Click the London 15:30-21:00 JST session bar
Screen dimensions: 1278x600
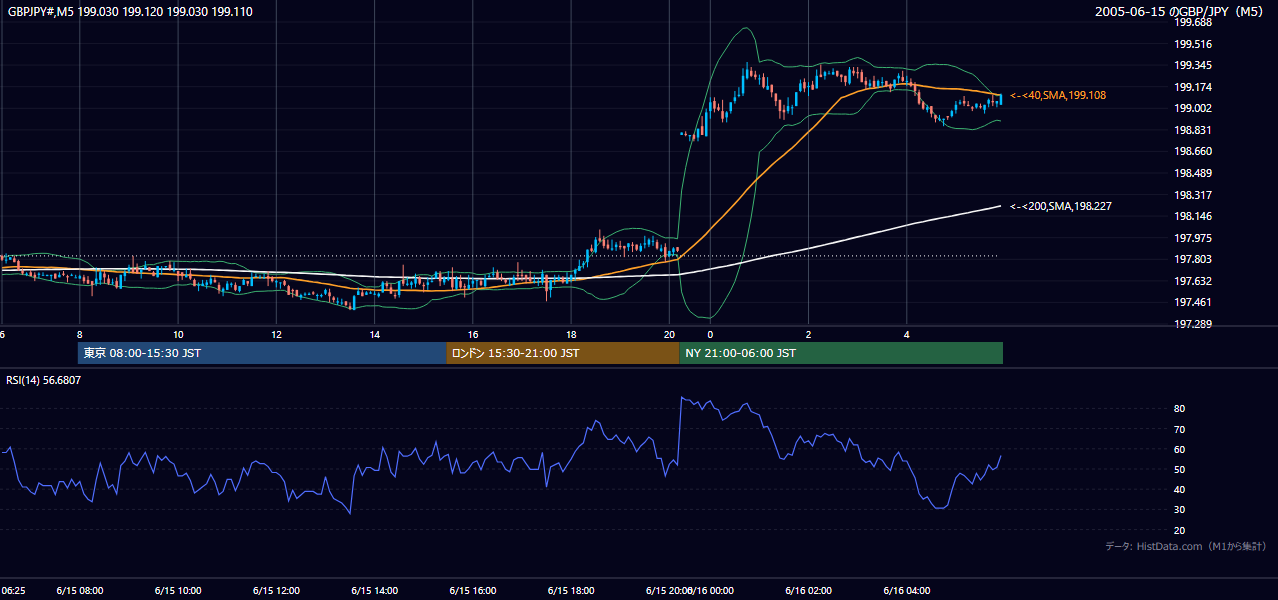(x=563, y=353)
